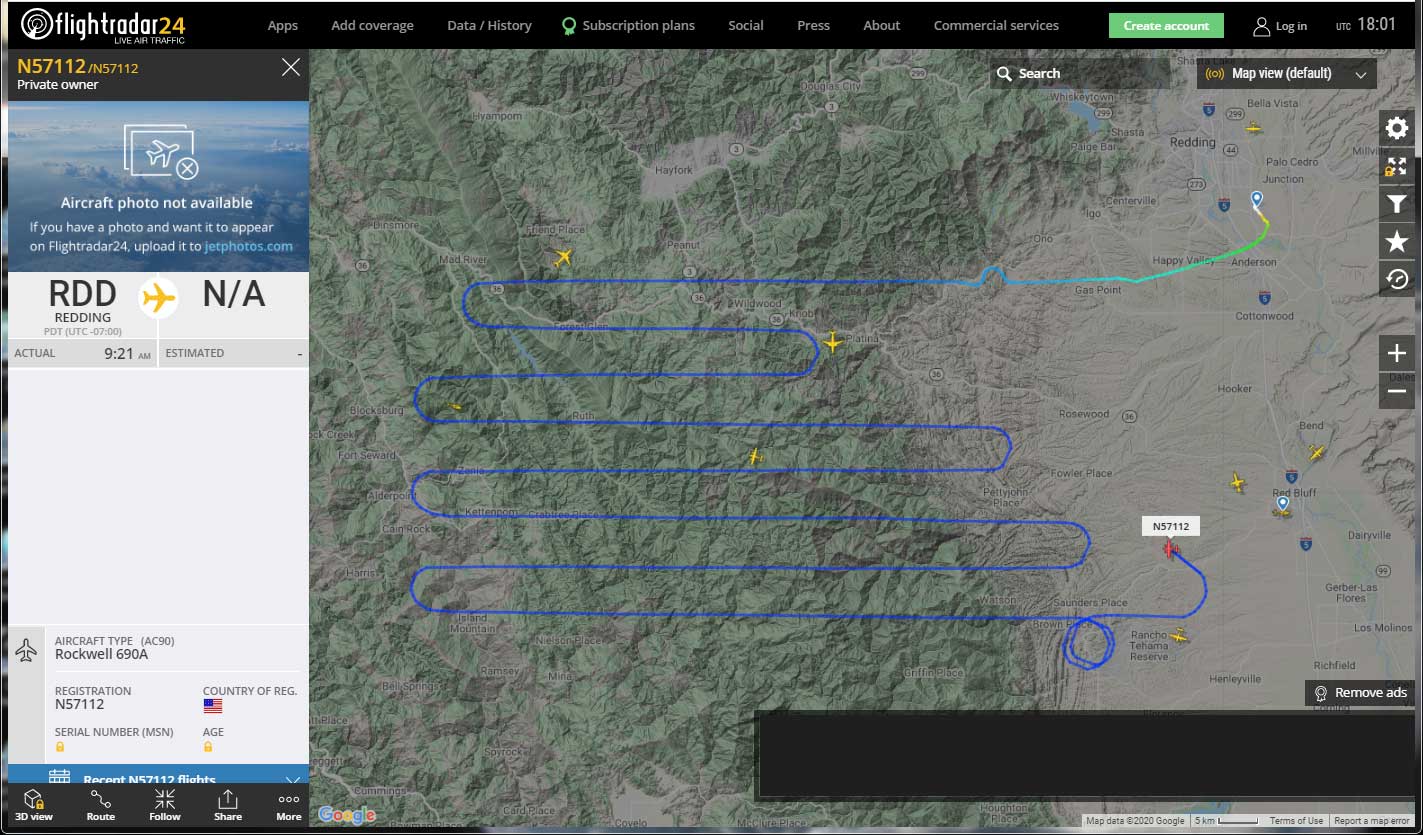Open Commercial services menu
Screen dimensions: 1423x835
[996, 25]
